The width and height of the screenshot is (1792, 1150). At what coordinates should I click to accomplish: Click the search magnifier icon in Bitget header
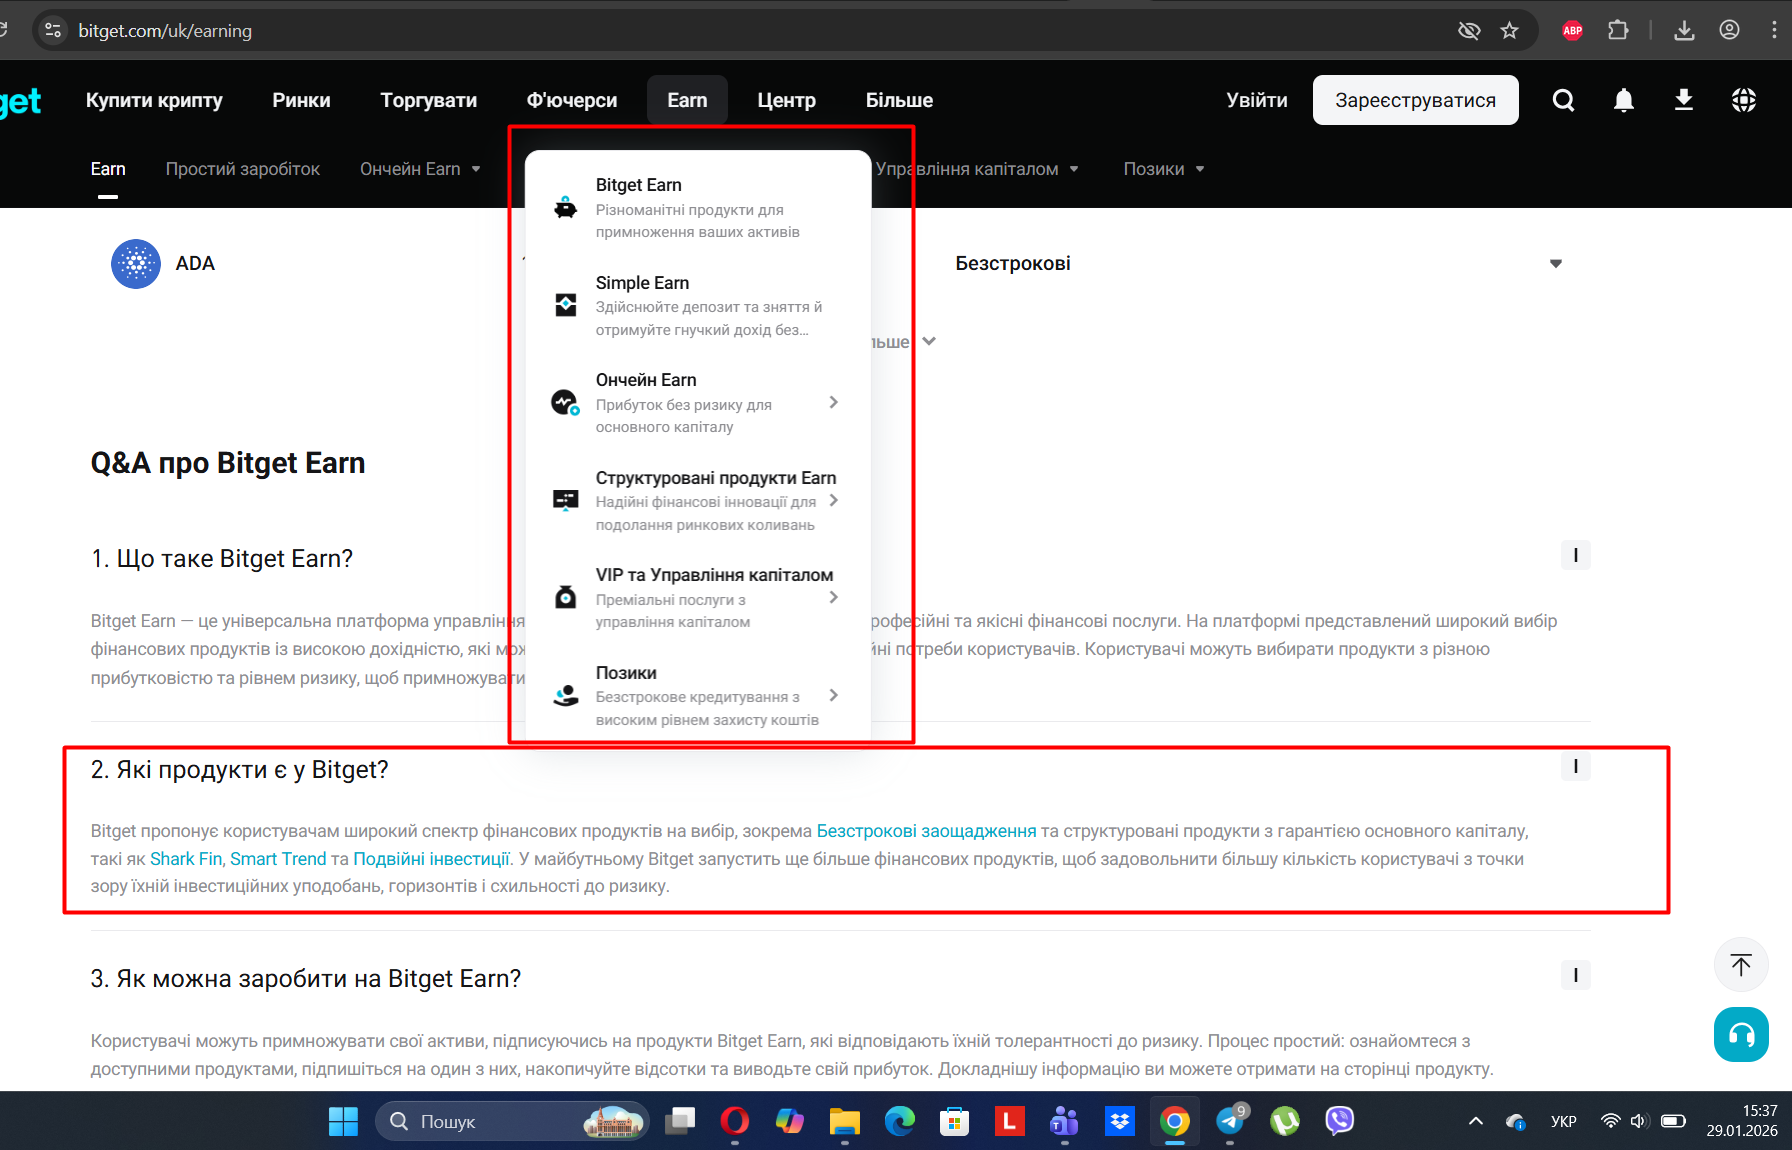[x=1563, y=100]
